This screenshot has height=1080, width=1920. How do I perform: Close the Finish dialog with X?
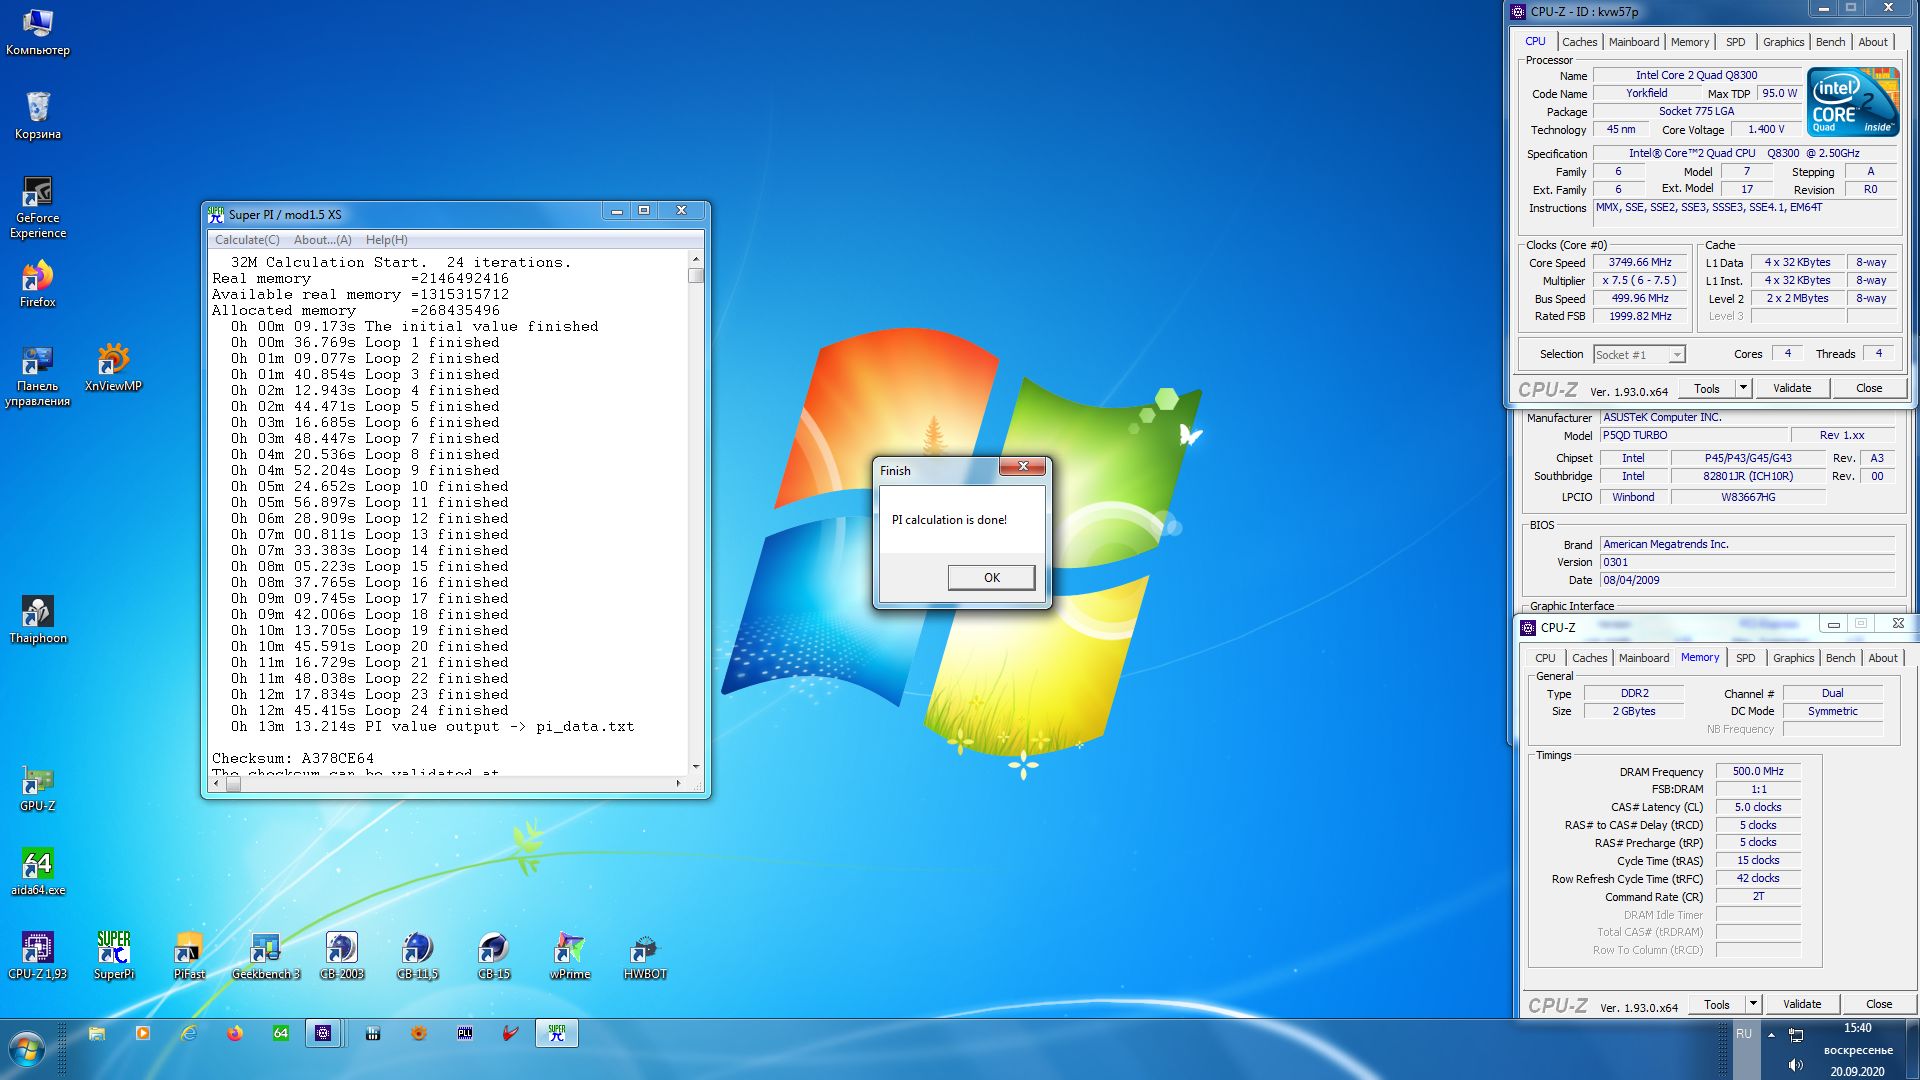click(1023, 466)
